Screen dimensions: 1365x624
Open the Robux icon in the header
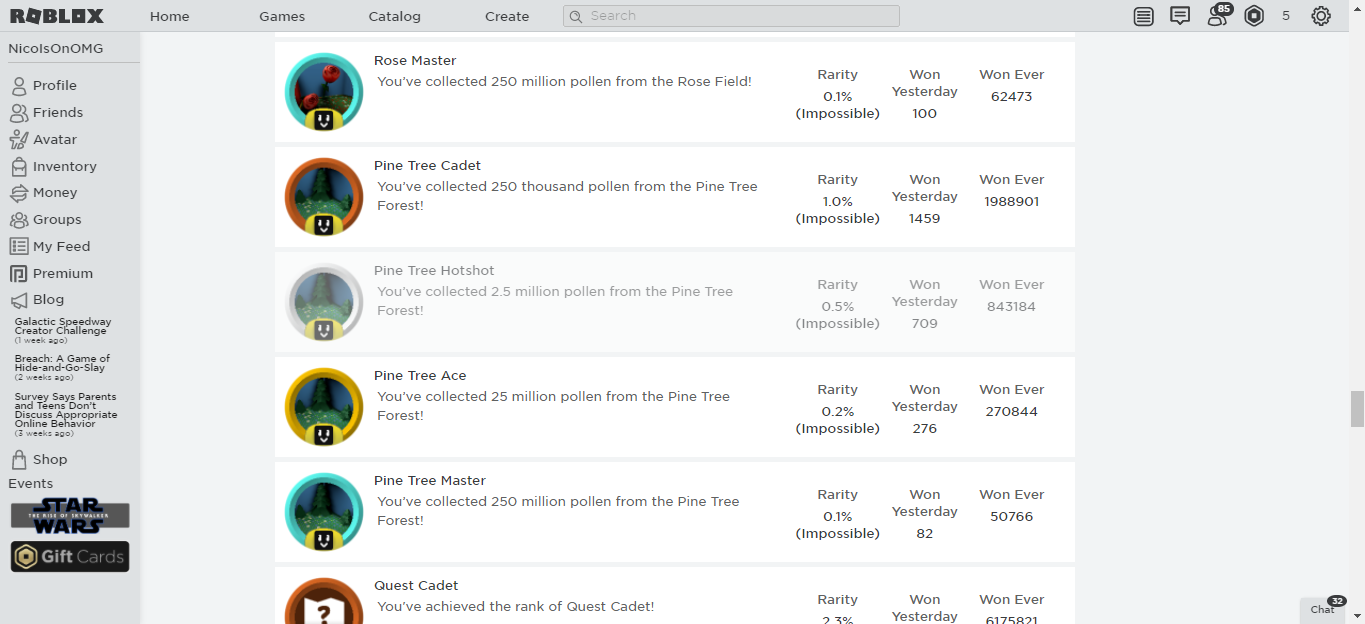[x=1254, y=16]
